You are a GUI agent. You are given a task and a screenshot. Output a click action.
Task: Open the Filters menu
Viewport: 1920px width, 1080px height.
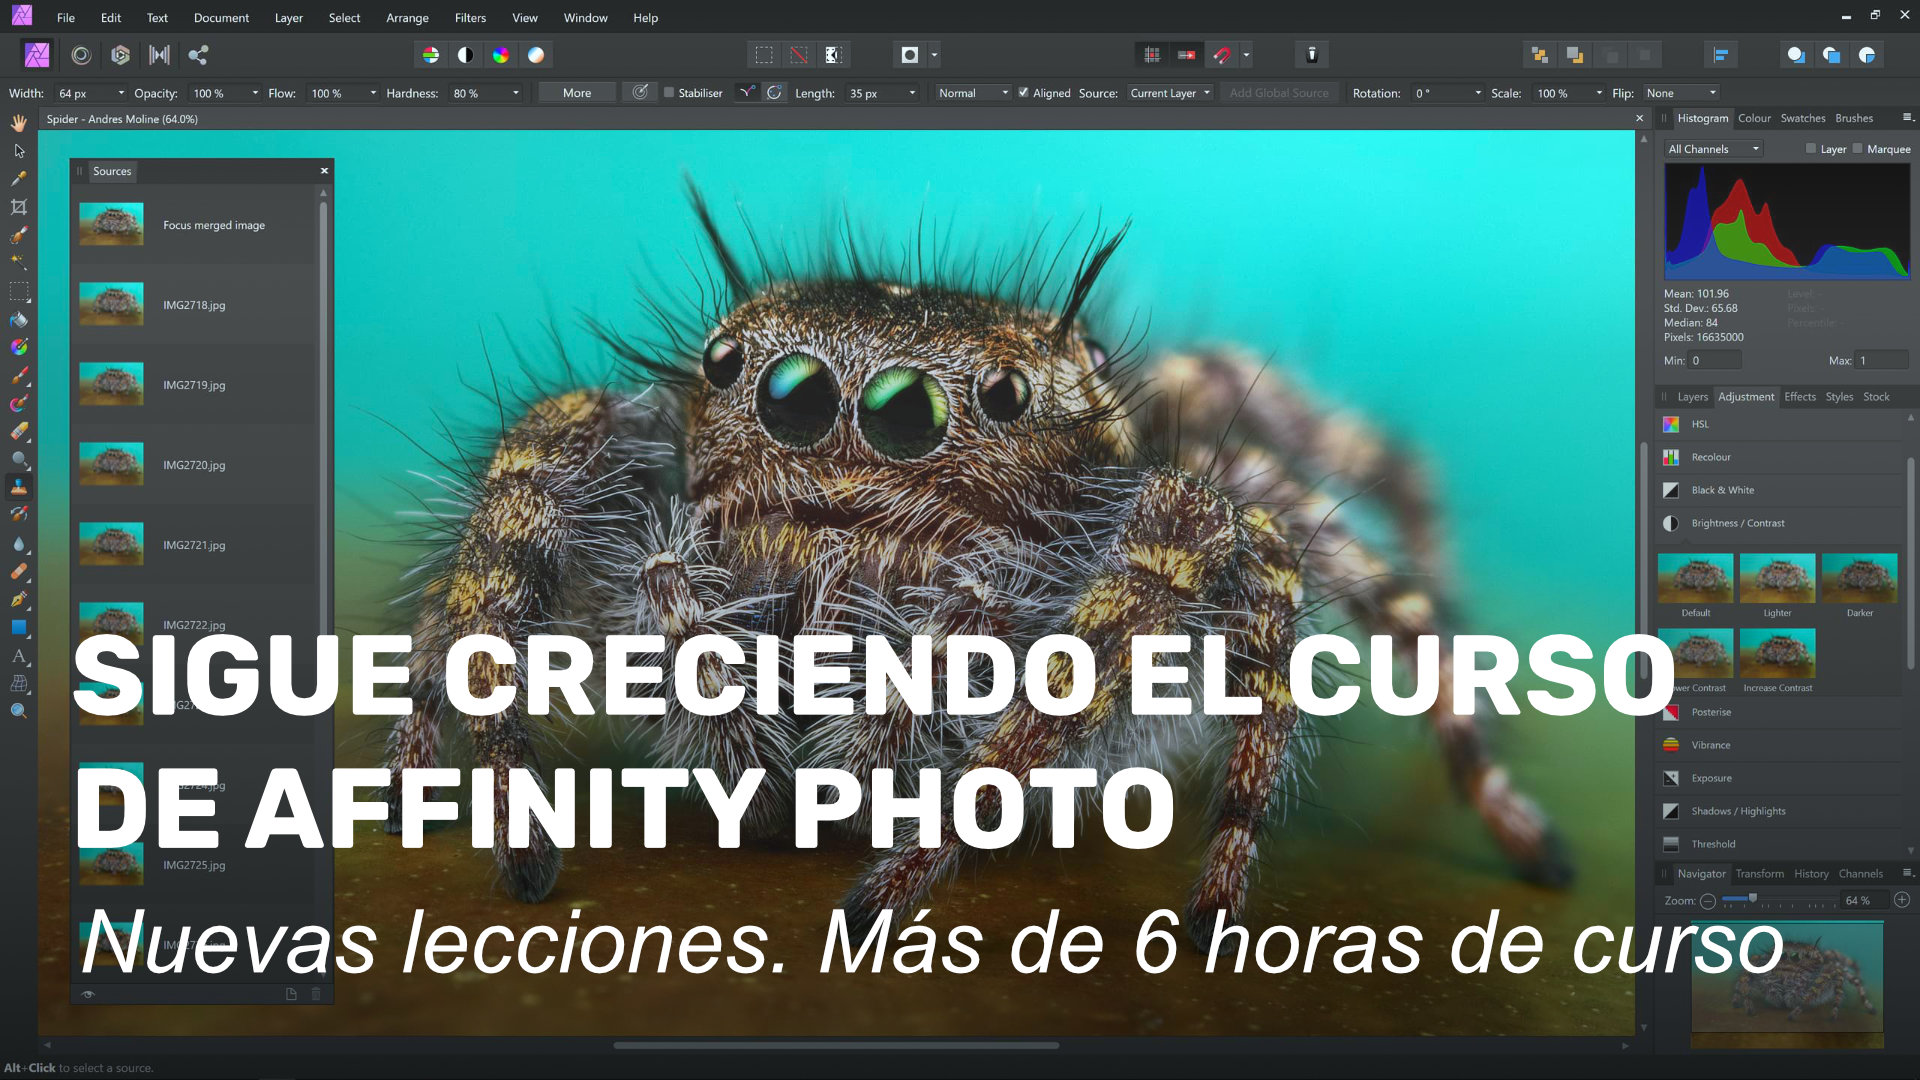[x=470, y=18]
